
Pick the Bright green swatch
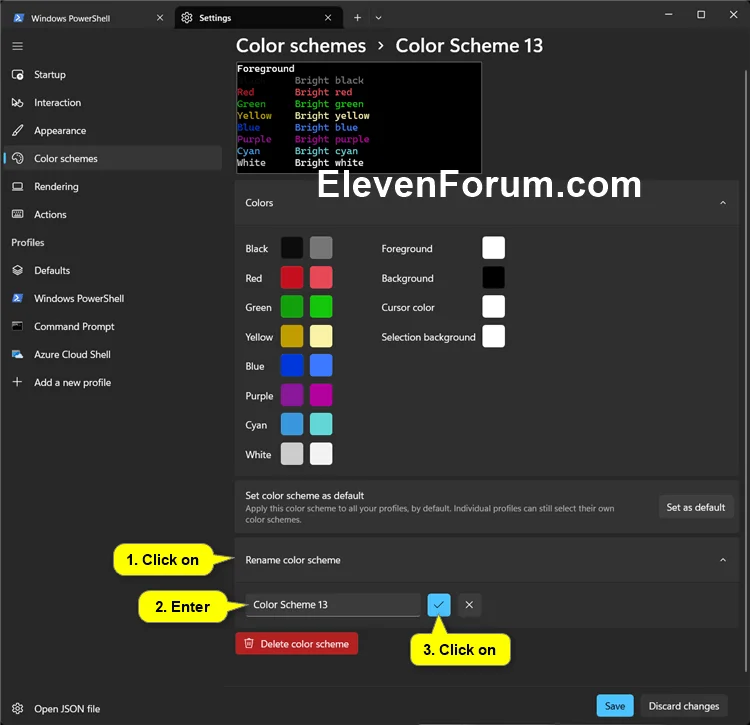click(x=321, y=307)
